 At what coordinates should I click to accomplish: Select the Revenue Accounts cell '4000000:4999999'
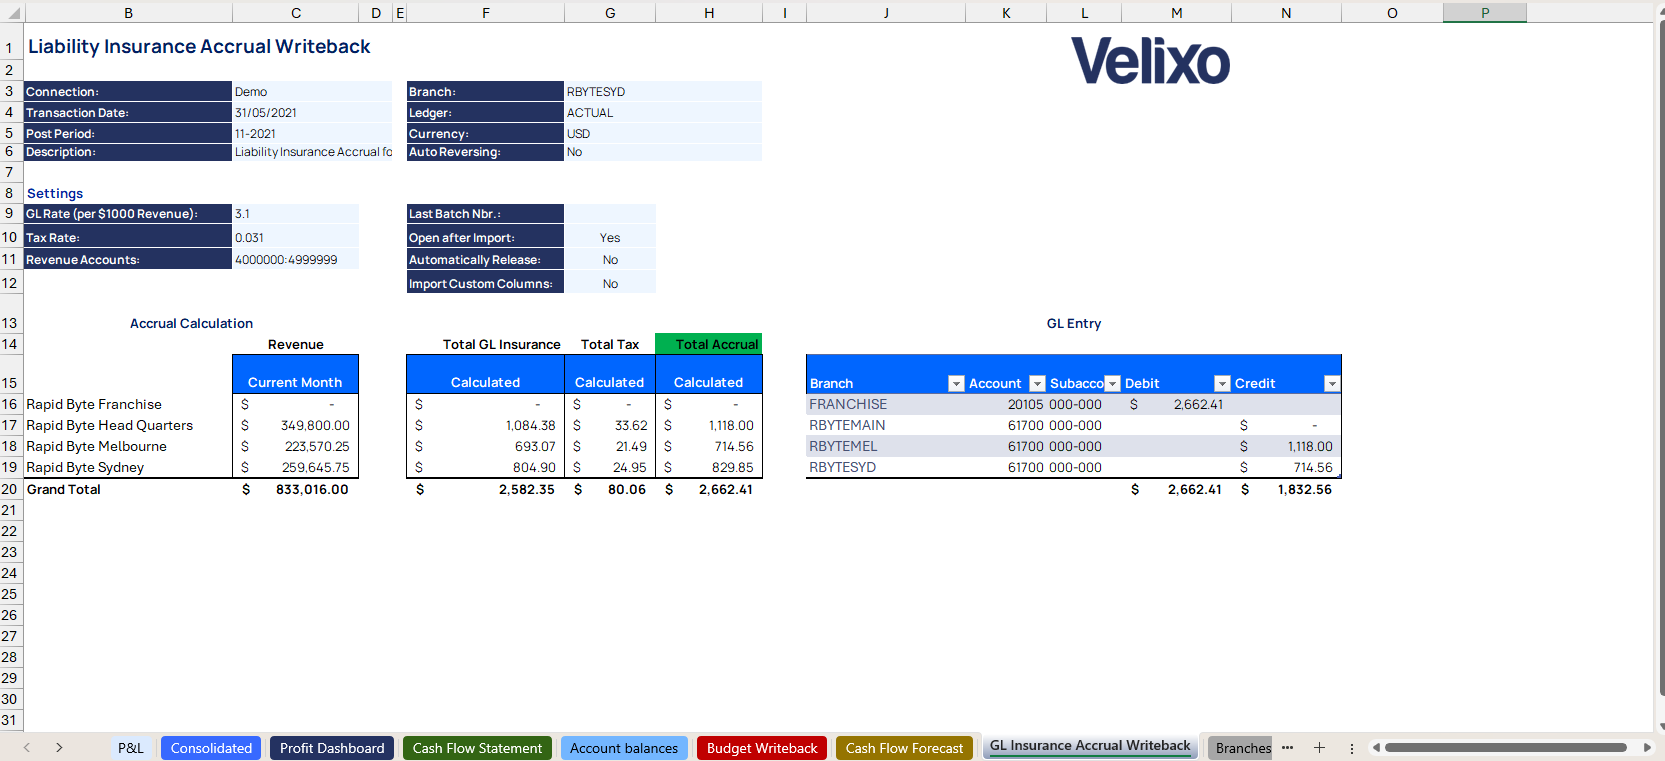296,259
